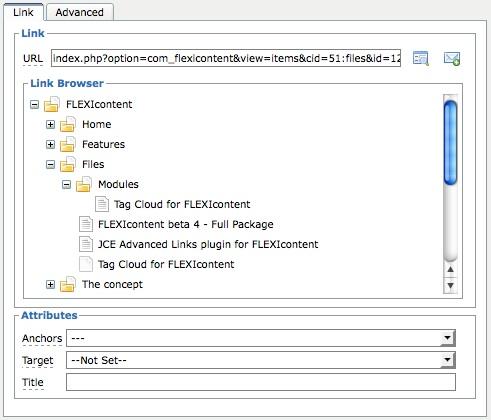Select the Features tree label
Viewport: 491px width, 420px height.
click(103, 144)
